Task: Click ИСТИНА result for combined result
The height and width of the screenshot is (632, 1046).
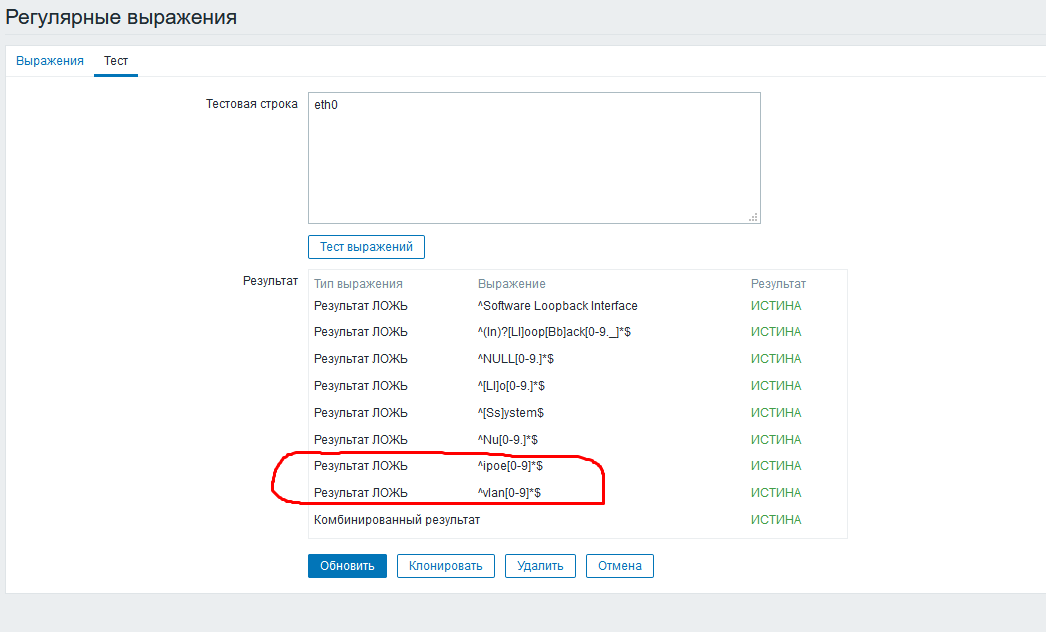Action: tap(778, 519)
